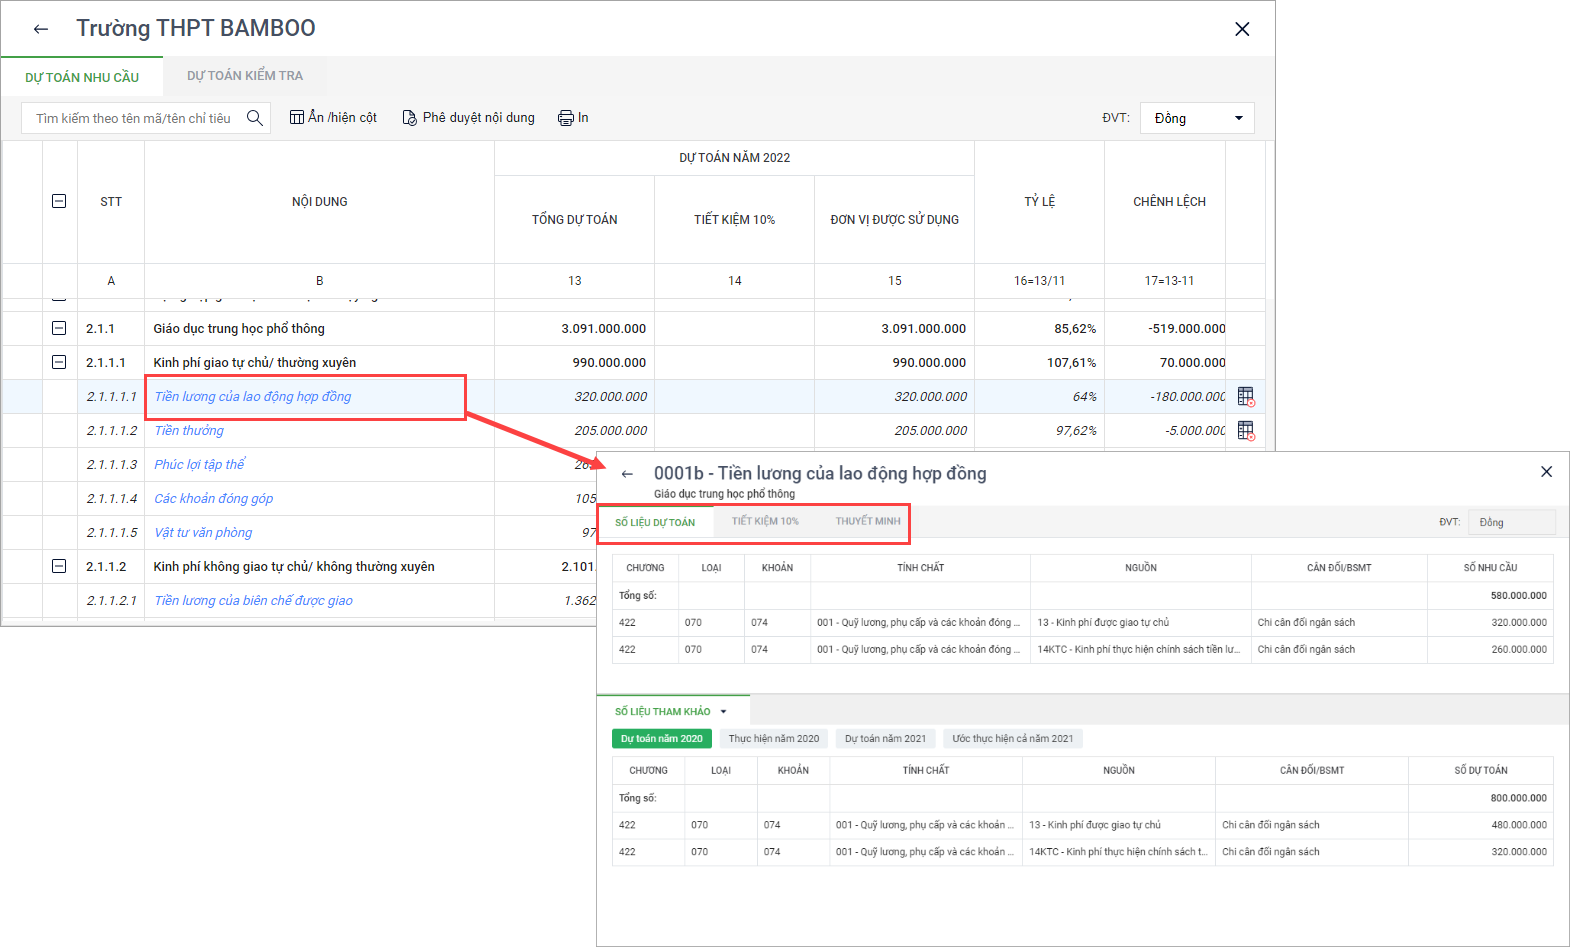Collapse row 2.1.1.1 Kinh phí giao tự chủ
Screen dimensions: 1570x947
coord(59,362)
